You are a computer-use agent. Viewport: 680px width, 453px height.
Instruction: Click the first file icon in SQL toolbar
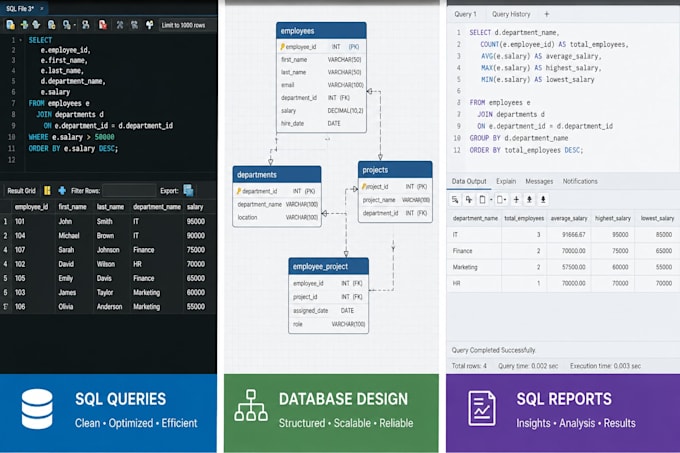click(x=11, y=25)
